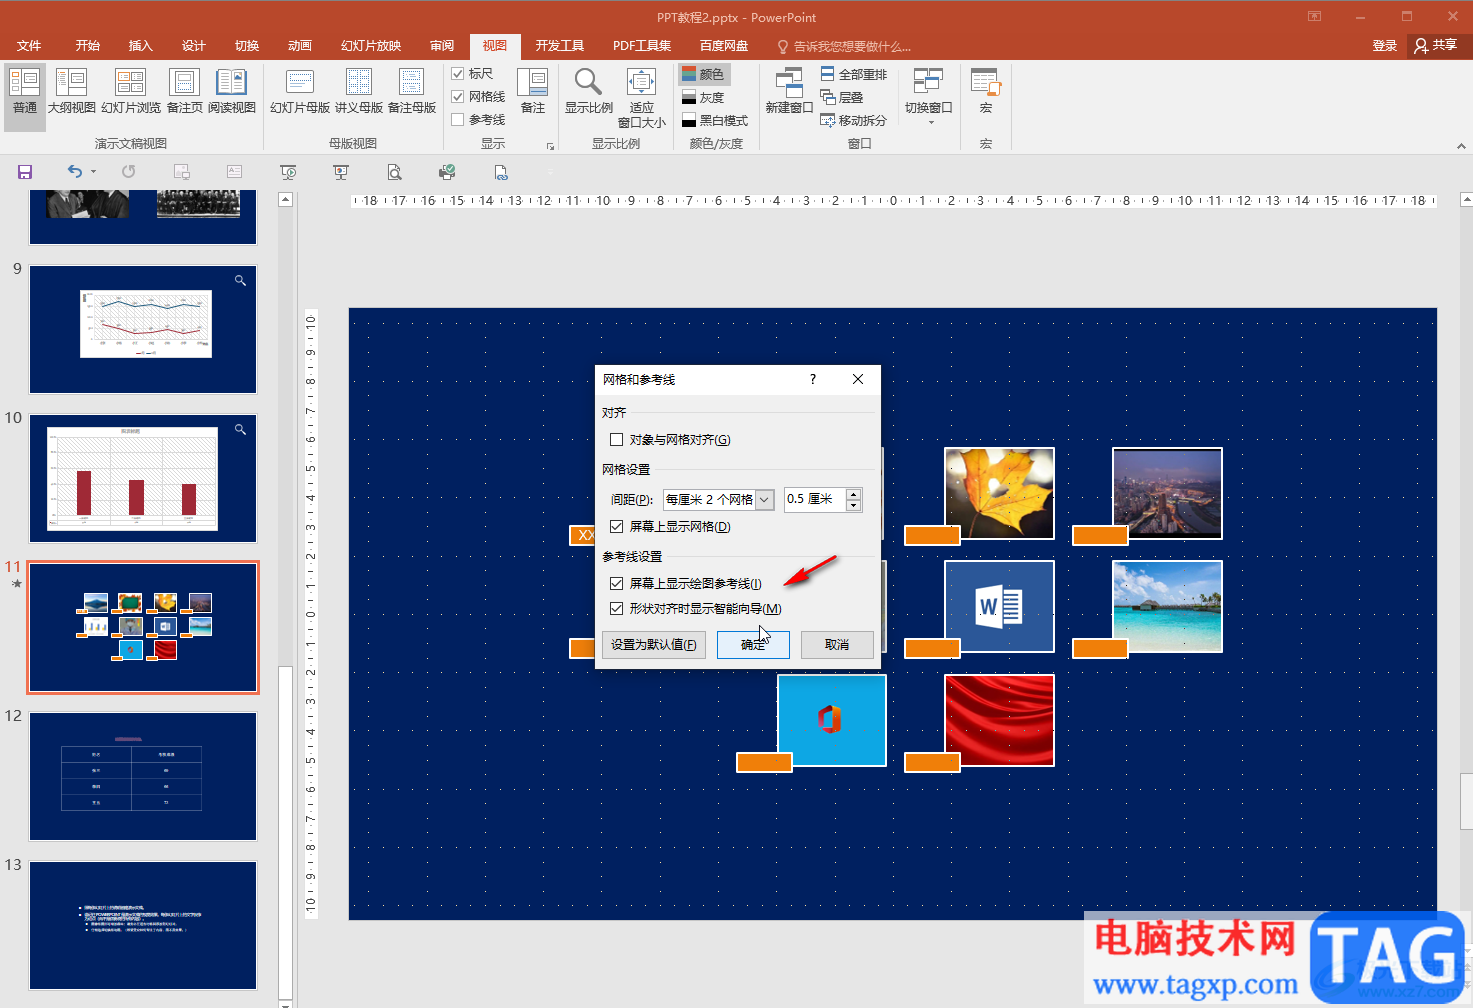Collapse the ribbon with the arrow
Image resolution: width=1473 pixels, height=1008 pixels.
(1461, 146)
